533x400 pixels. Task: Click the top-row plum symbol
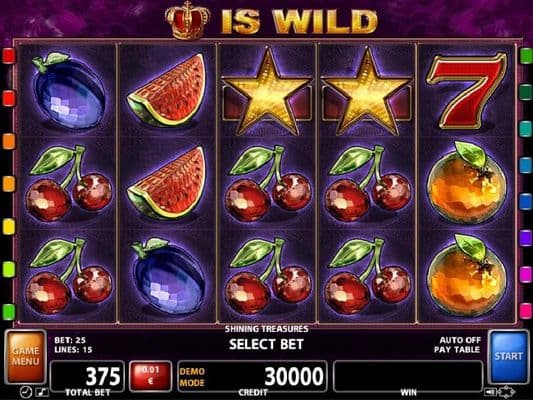[68, 90]
